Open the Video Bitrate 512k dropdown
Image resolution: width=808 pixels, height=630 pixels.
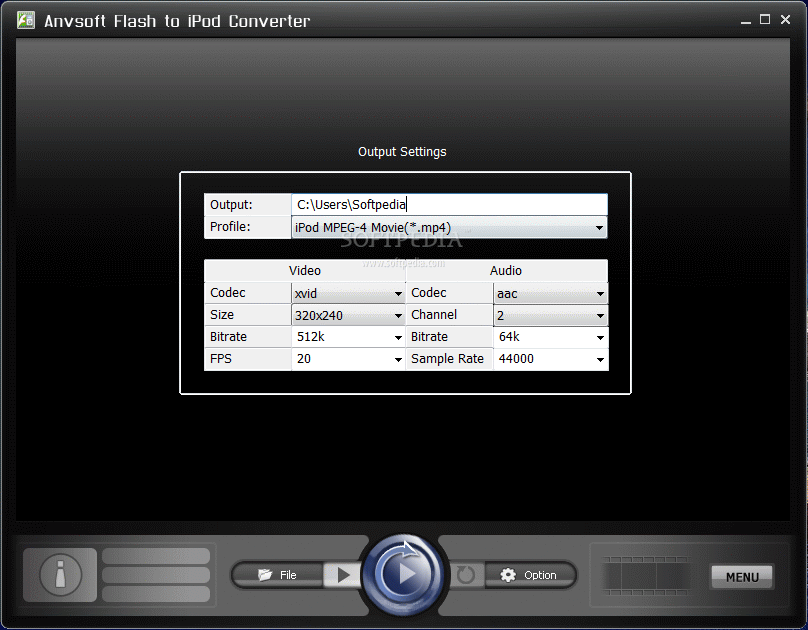click(348, 337)
